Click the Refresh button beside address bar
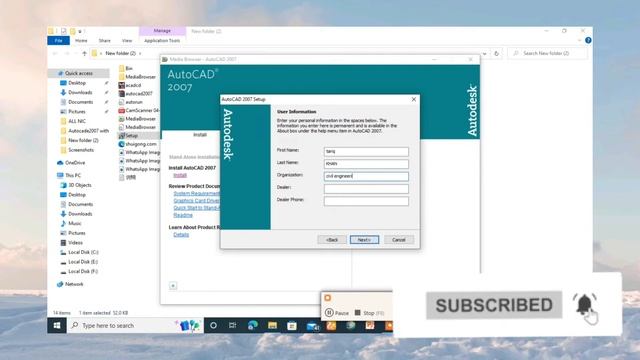The image size is (640, 360). [496, 53]
